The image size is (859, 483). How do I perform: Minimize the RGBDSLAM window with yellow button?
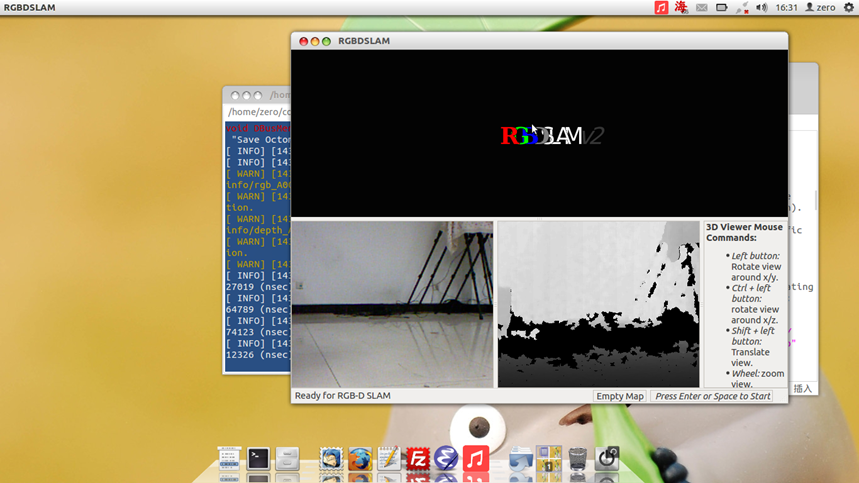(x=315, y=41)
